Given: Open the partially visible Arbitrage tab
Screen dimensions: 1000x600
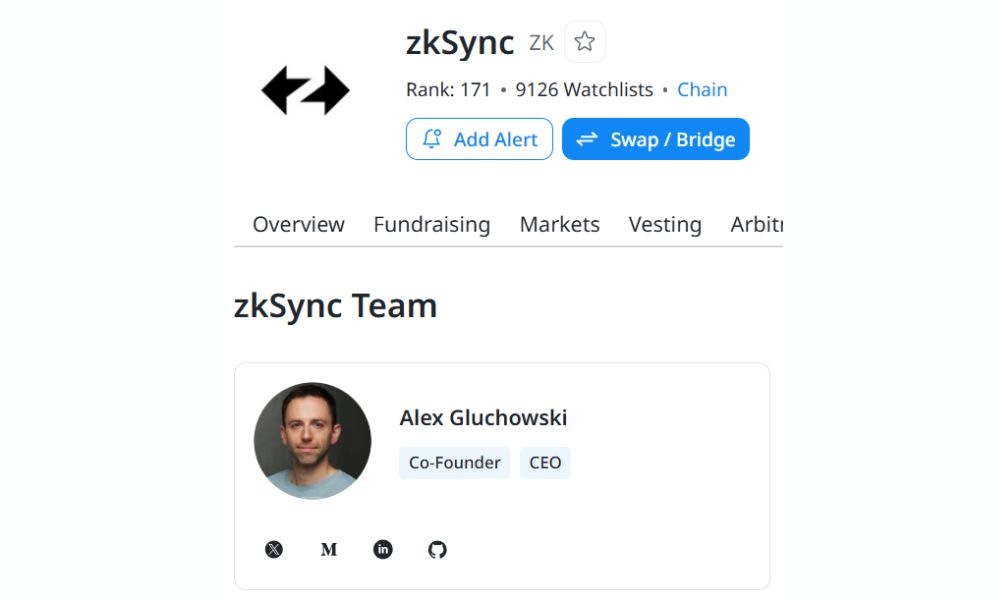Looking at the screenshot, I should pos(756,224).
